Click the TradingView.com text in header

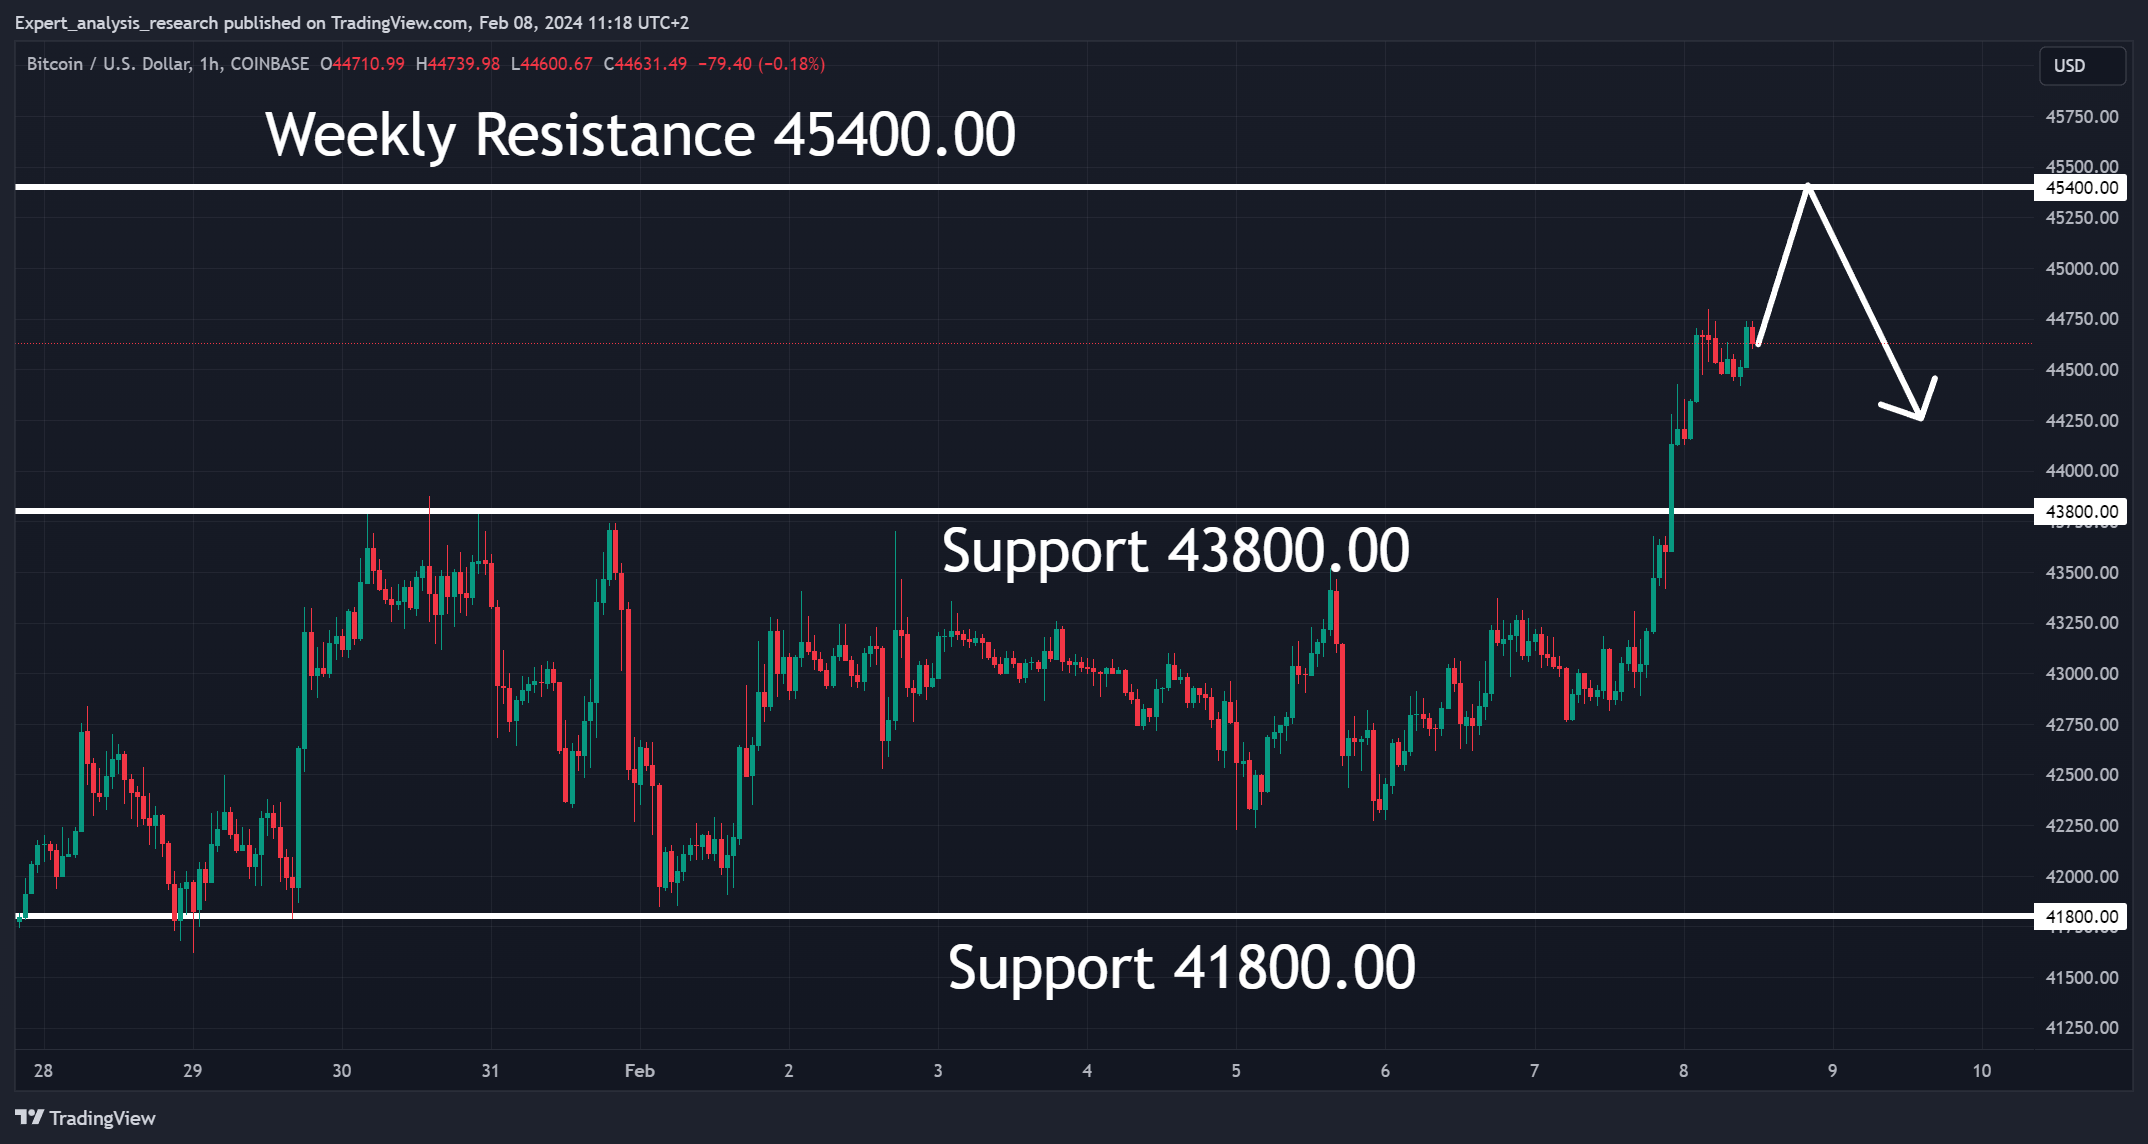(400, 23)
